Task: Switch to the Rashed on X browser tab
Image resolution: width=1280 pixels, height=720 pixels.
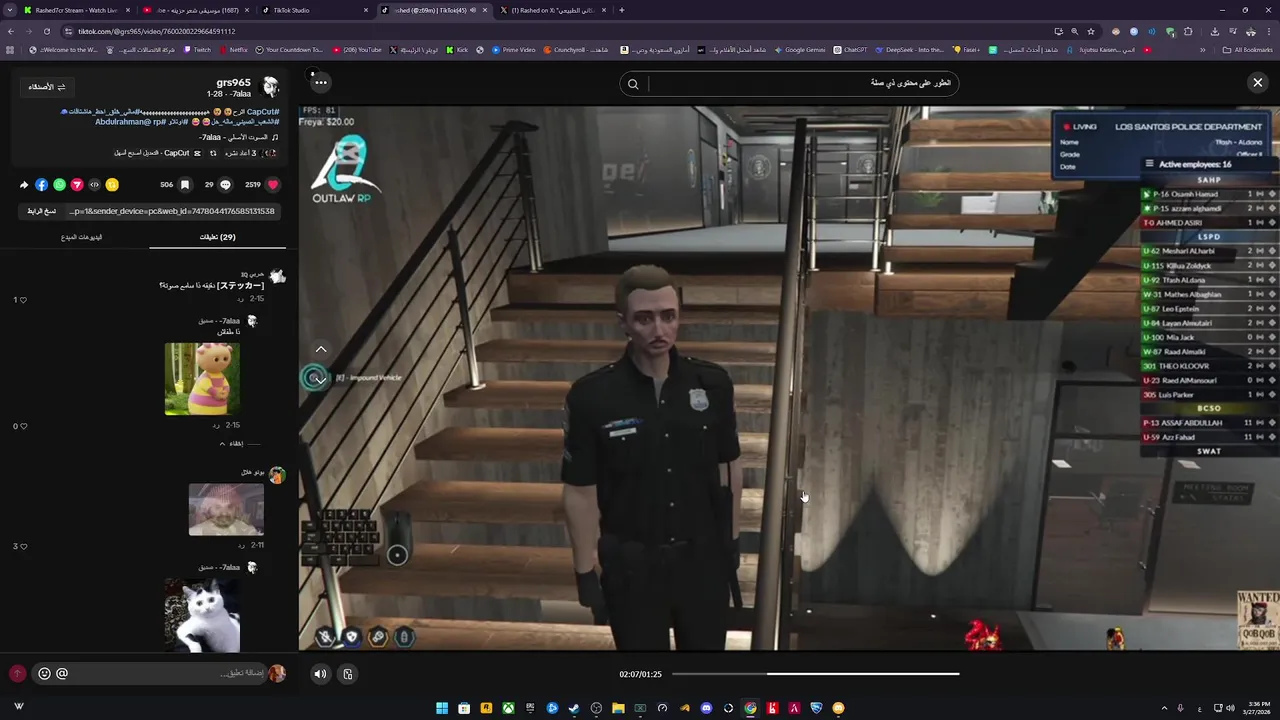Action: coord(553,10)
